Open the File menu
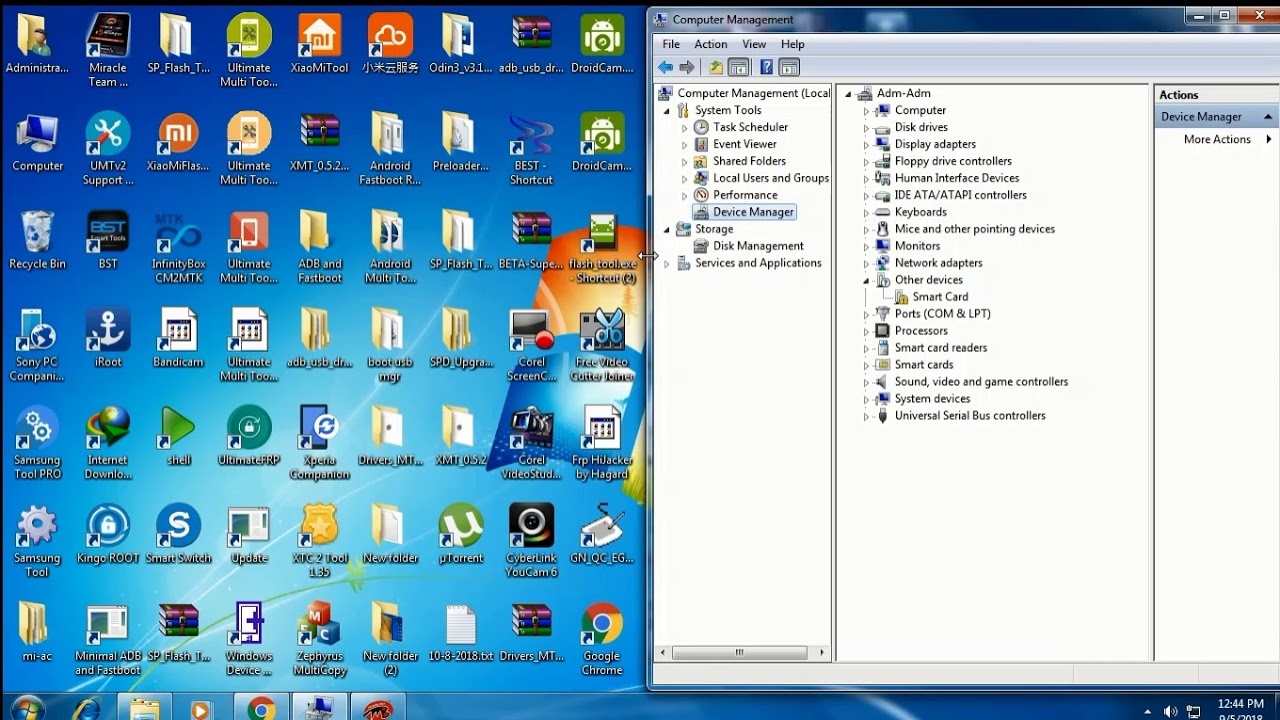 pos(671,44)
